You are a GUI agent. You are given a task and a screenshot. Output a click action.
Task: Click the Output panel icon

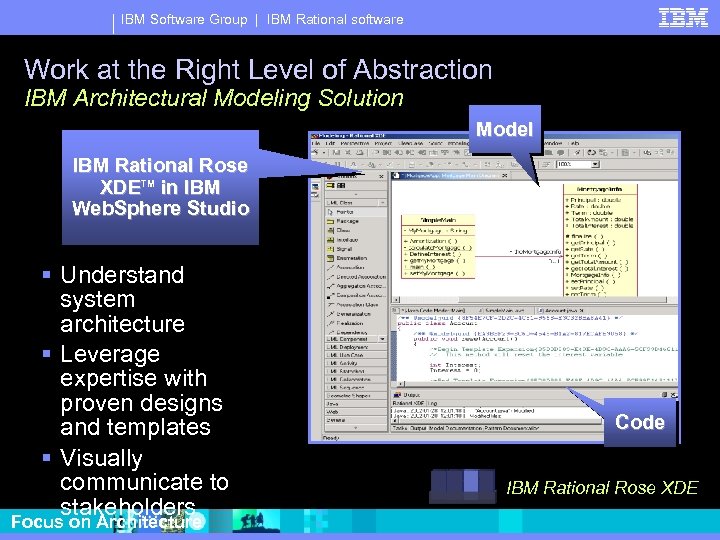click(398, 395)
